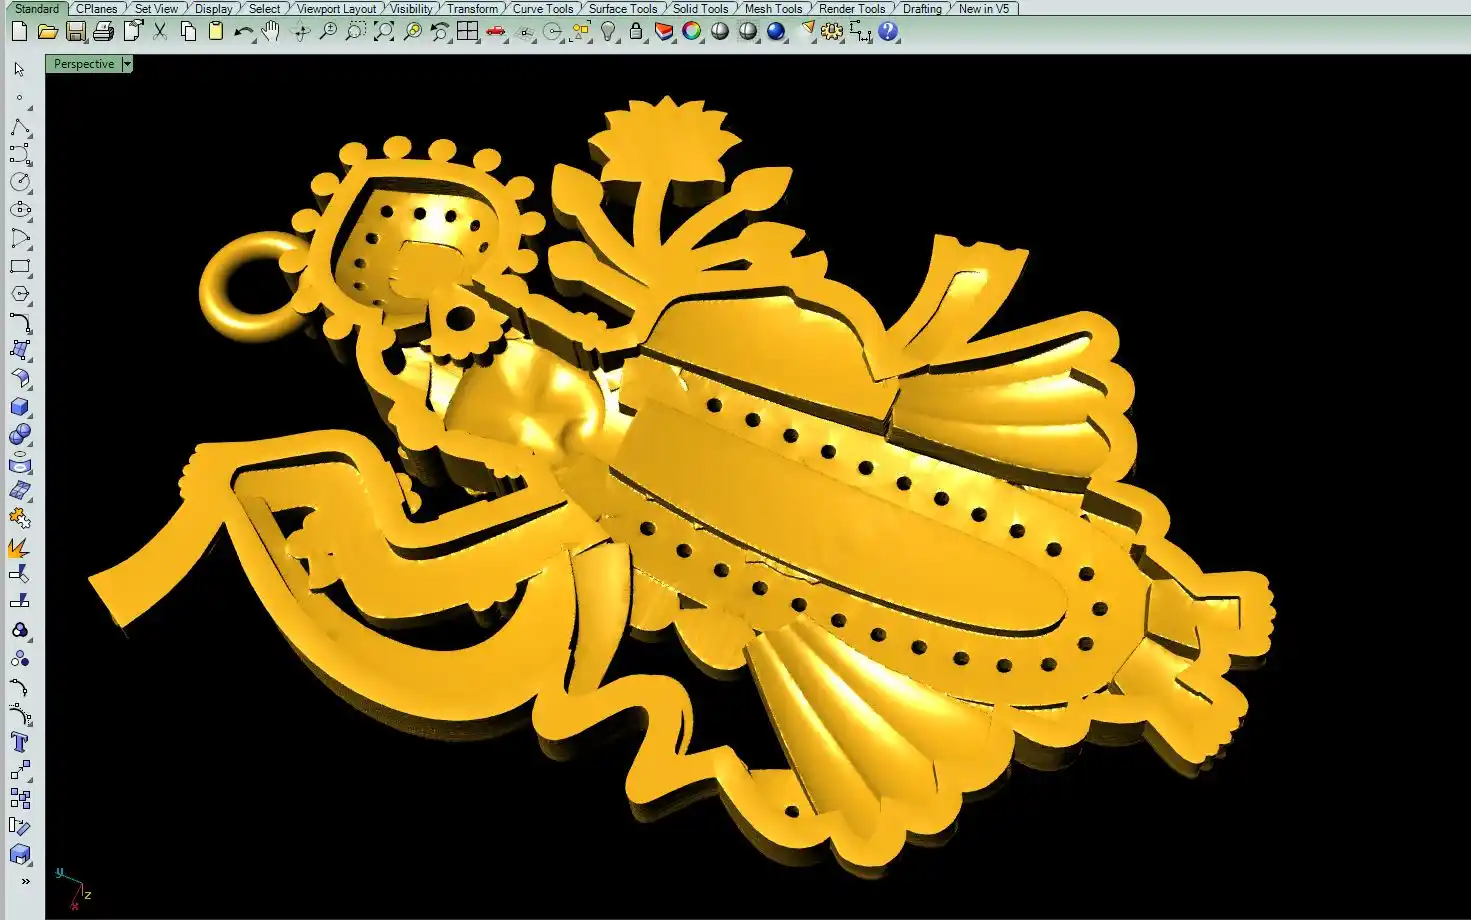Pick the Explode tool in sidebar
1471x920 pixels.
tap(20, 547)
